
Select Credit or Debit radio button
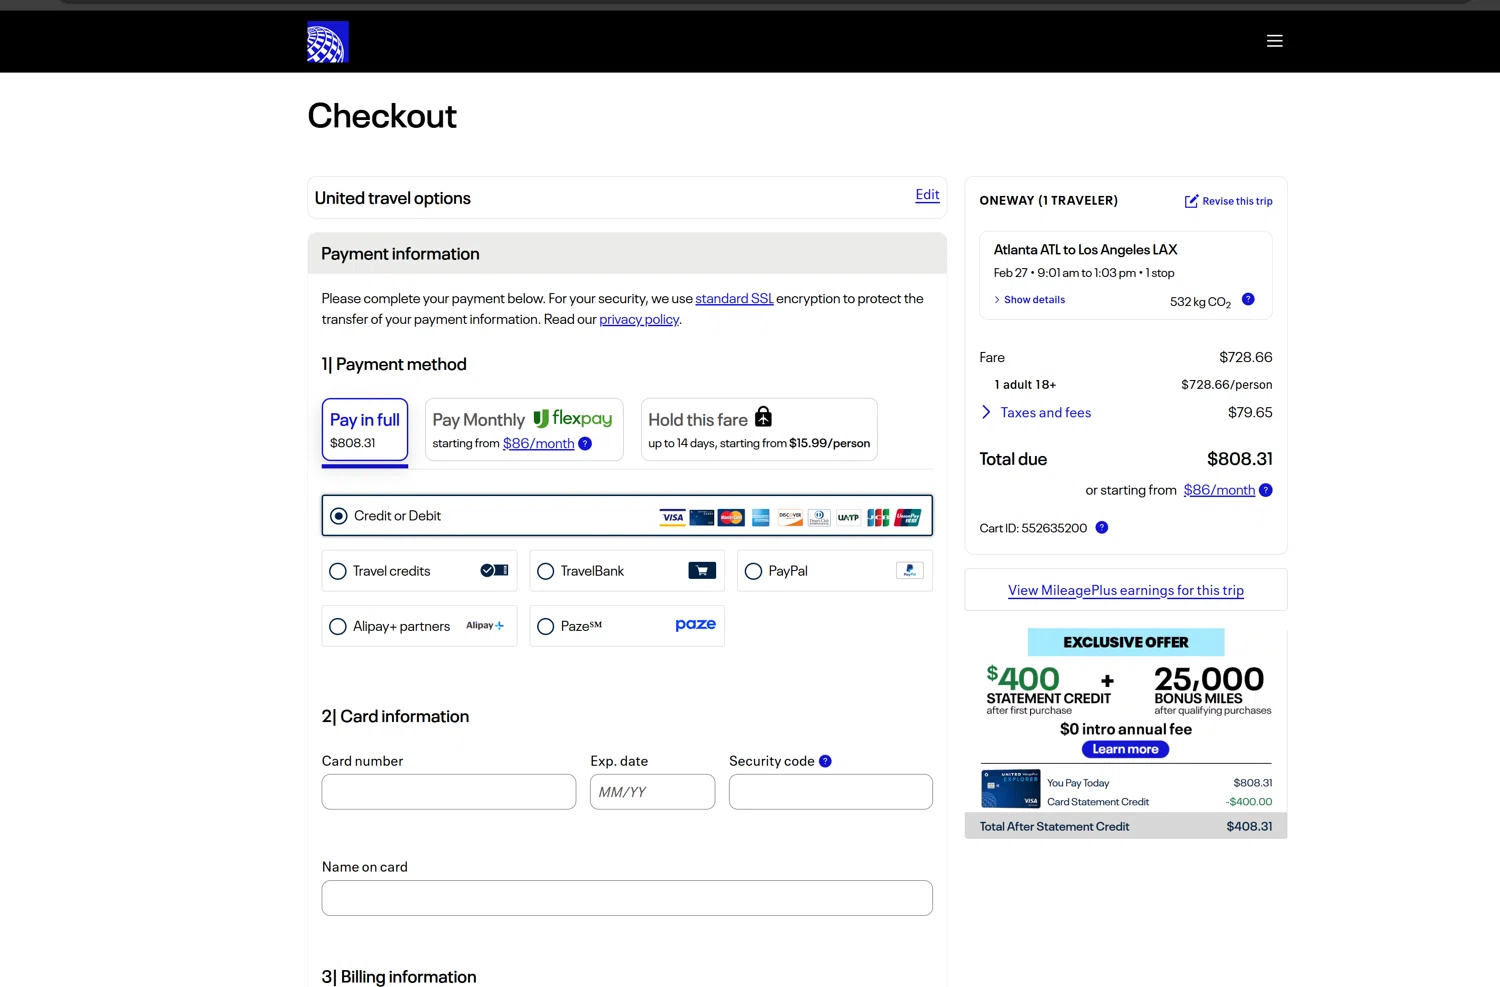pyautogui.click(x=339, y=516)
